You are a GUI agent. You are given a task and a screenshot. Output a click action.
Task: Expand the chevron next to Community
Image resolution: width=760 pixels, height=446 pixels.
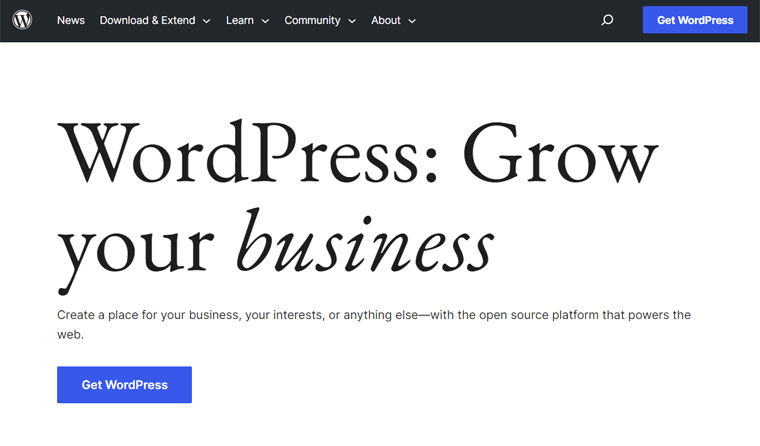(x=351, y=21)
